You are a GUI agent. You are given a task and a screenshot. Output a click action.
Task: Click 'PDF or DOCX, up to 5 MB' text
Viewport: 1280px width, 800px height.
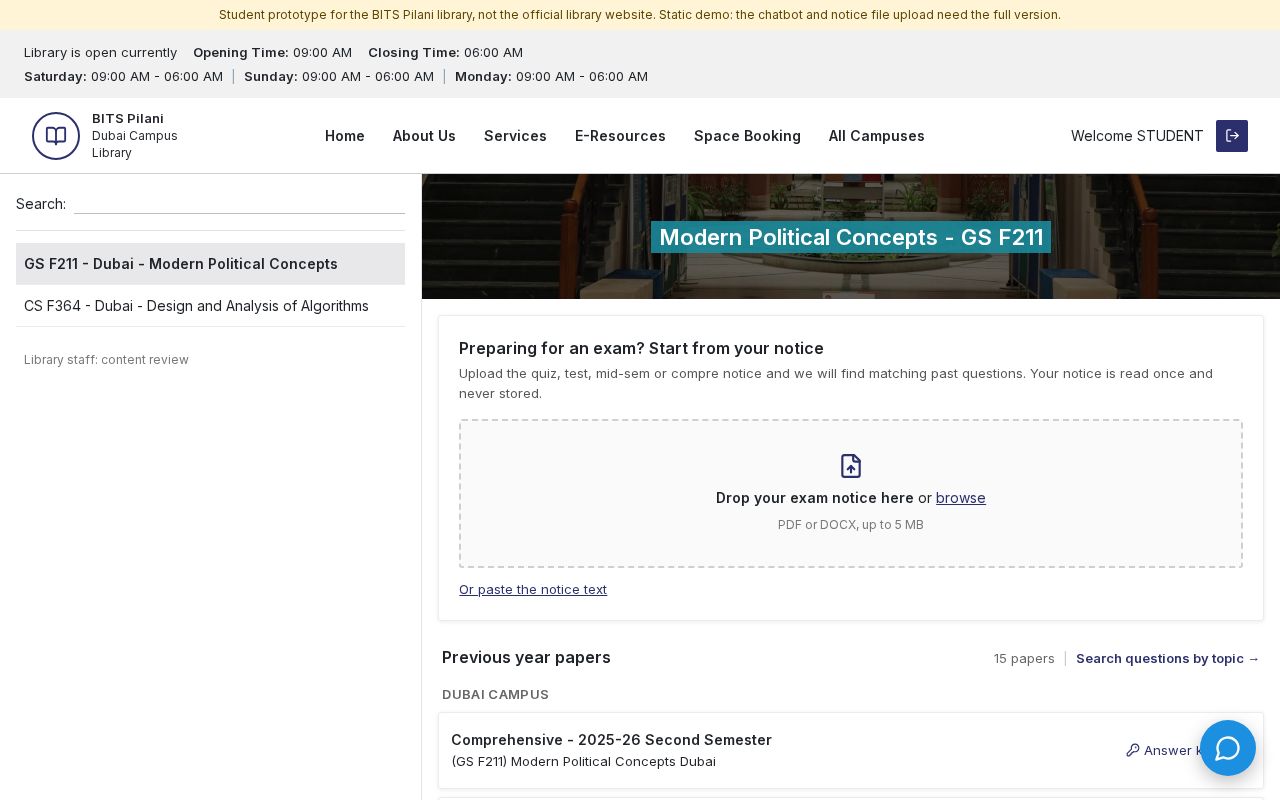coord(851,525)
